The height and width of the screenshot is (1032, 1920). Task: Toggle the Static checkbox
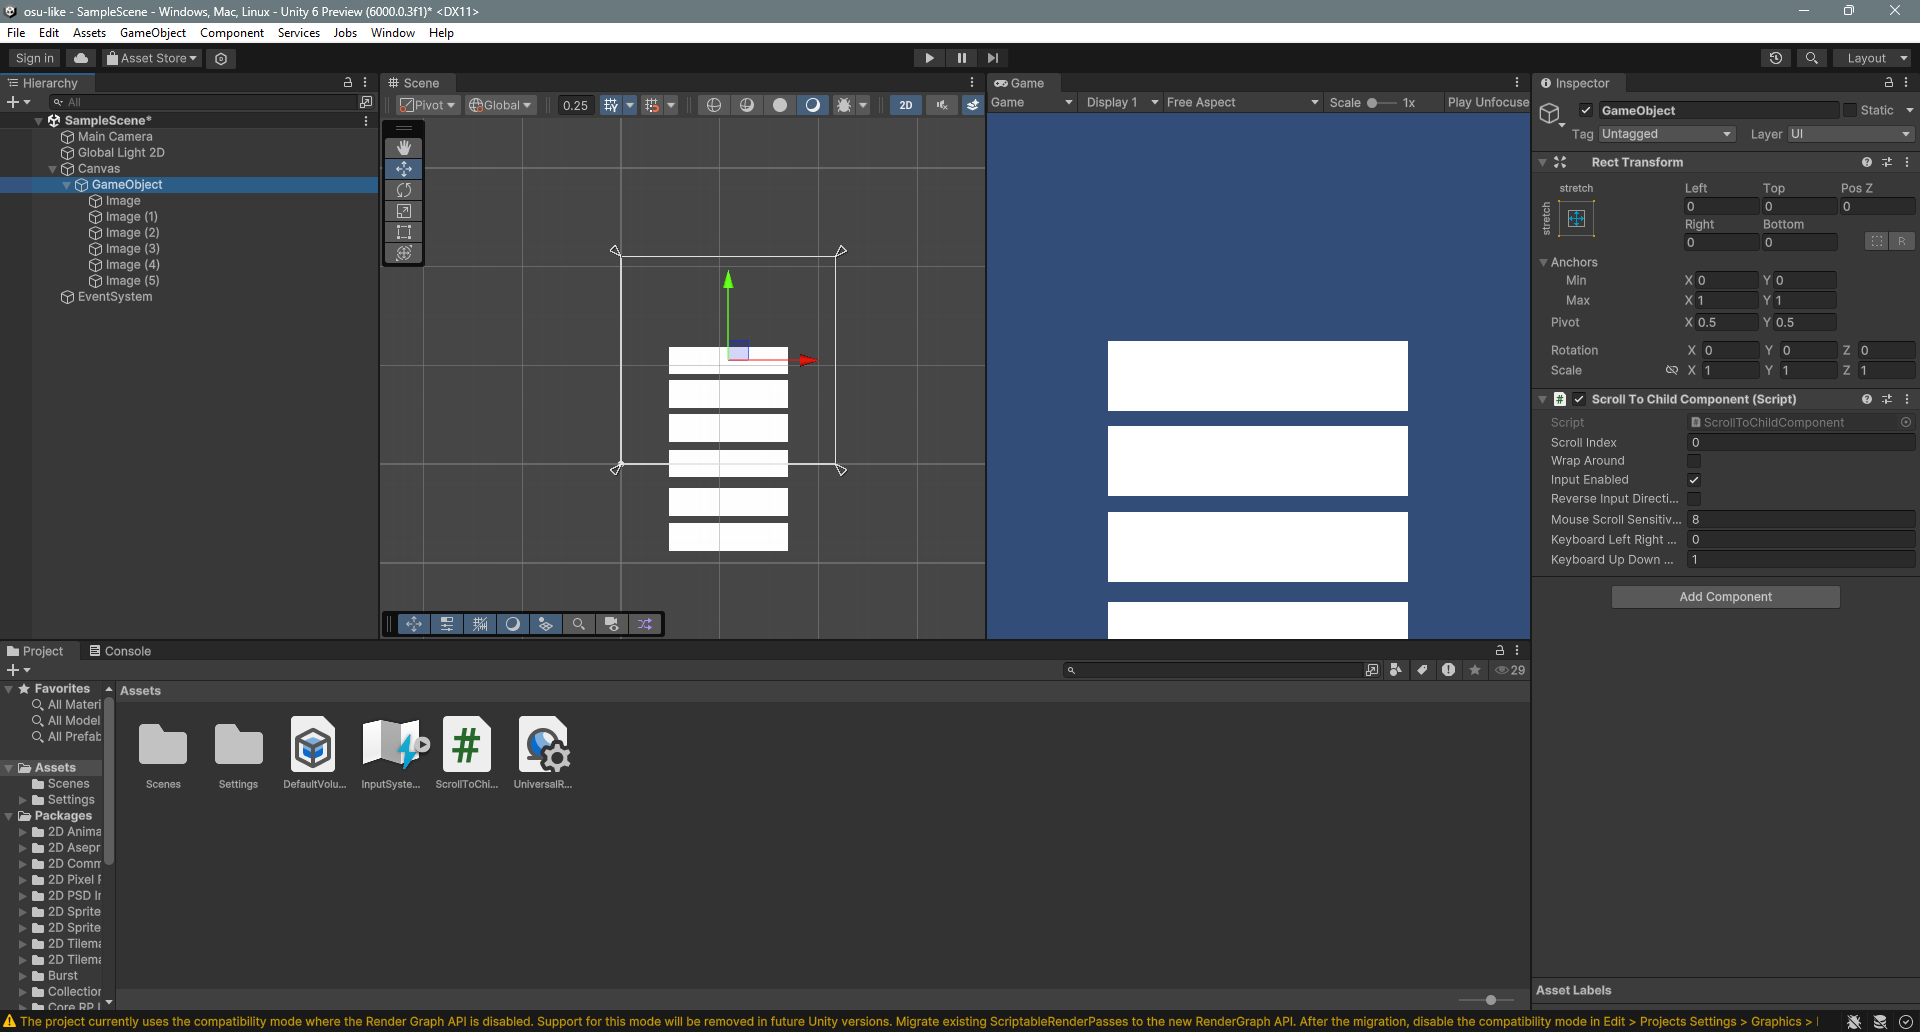click(x=1849, y=110)
